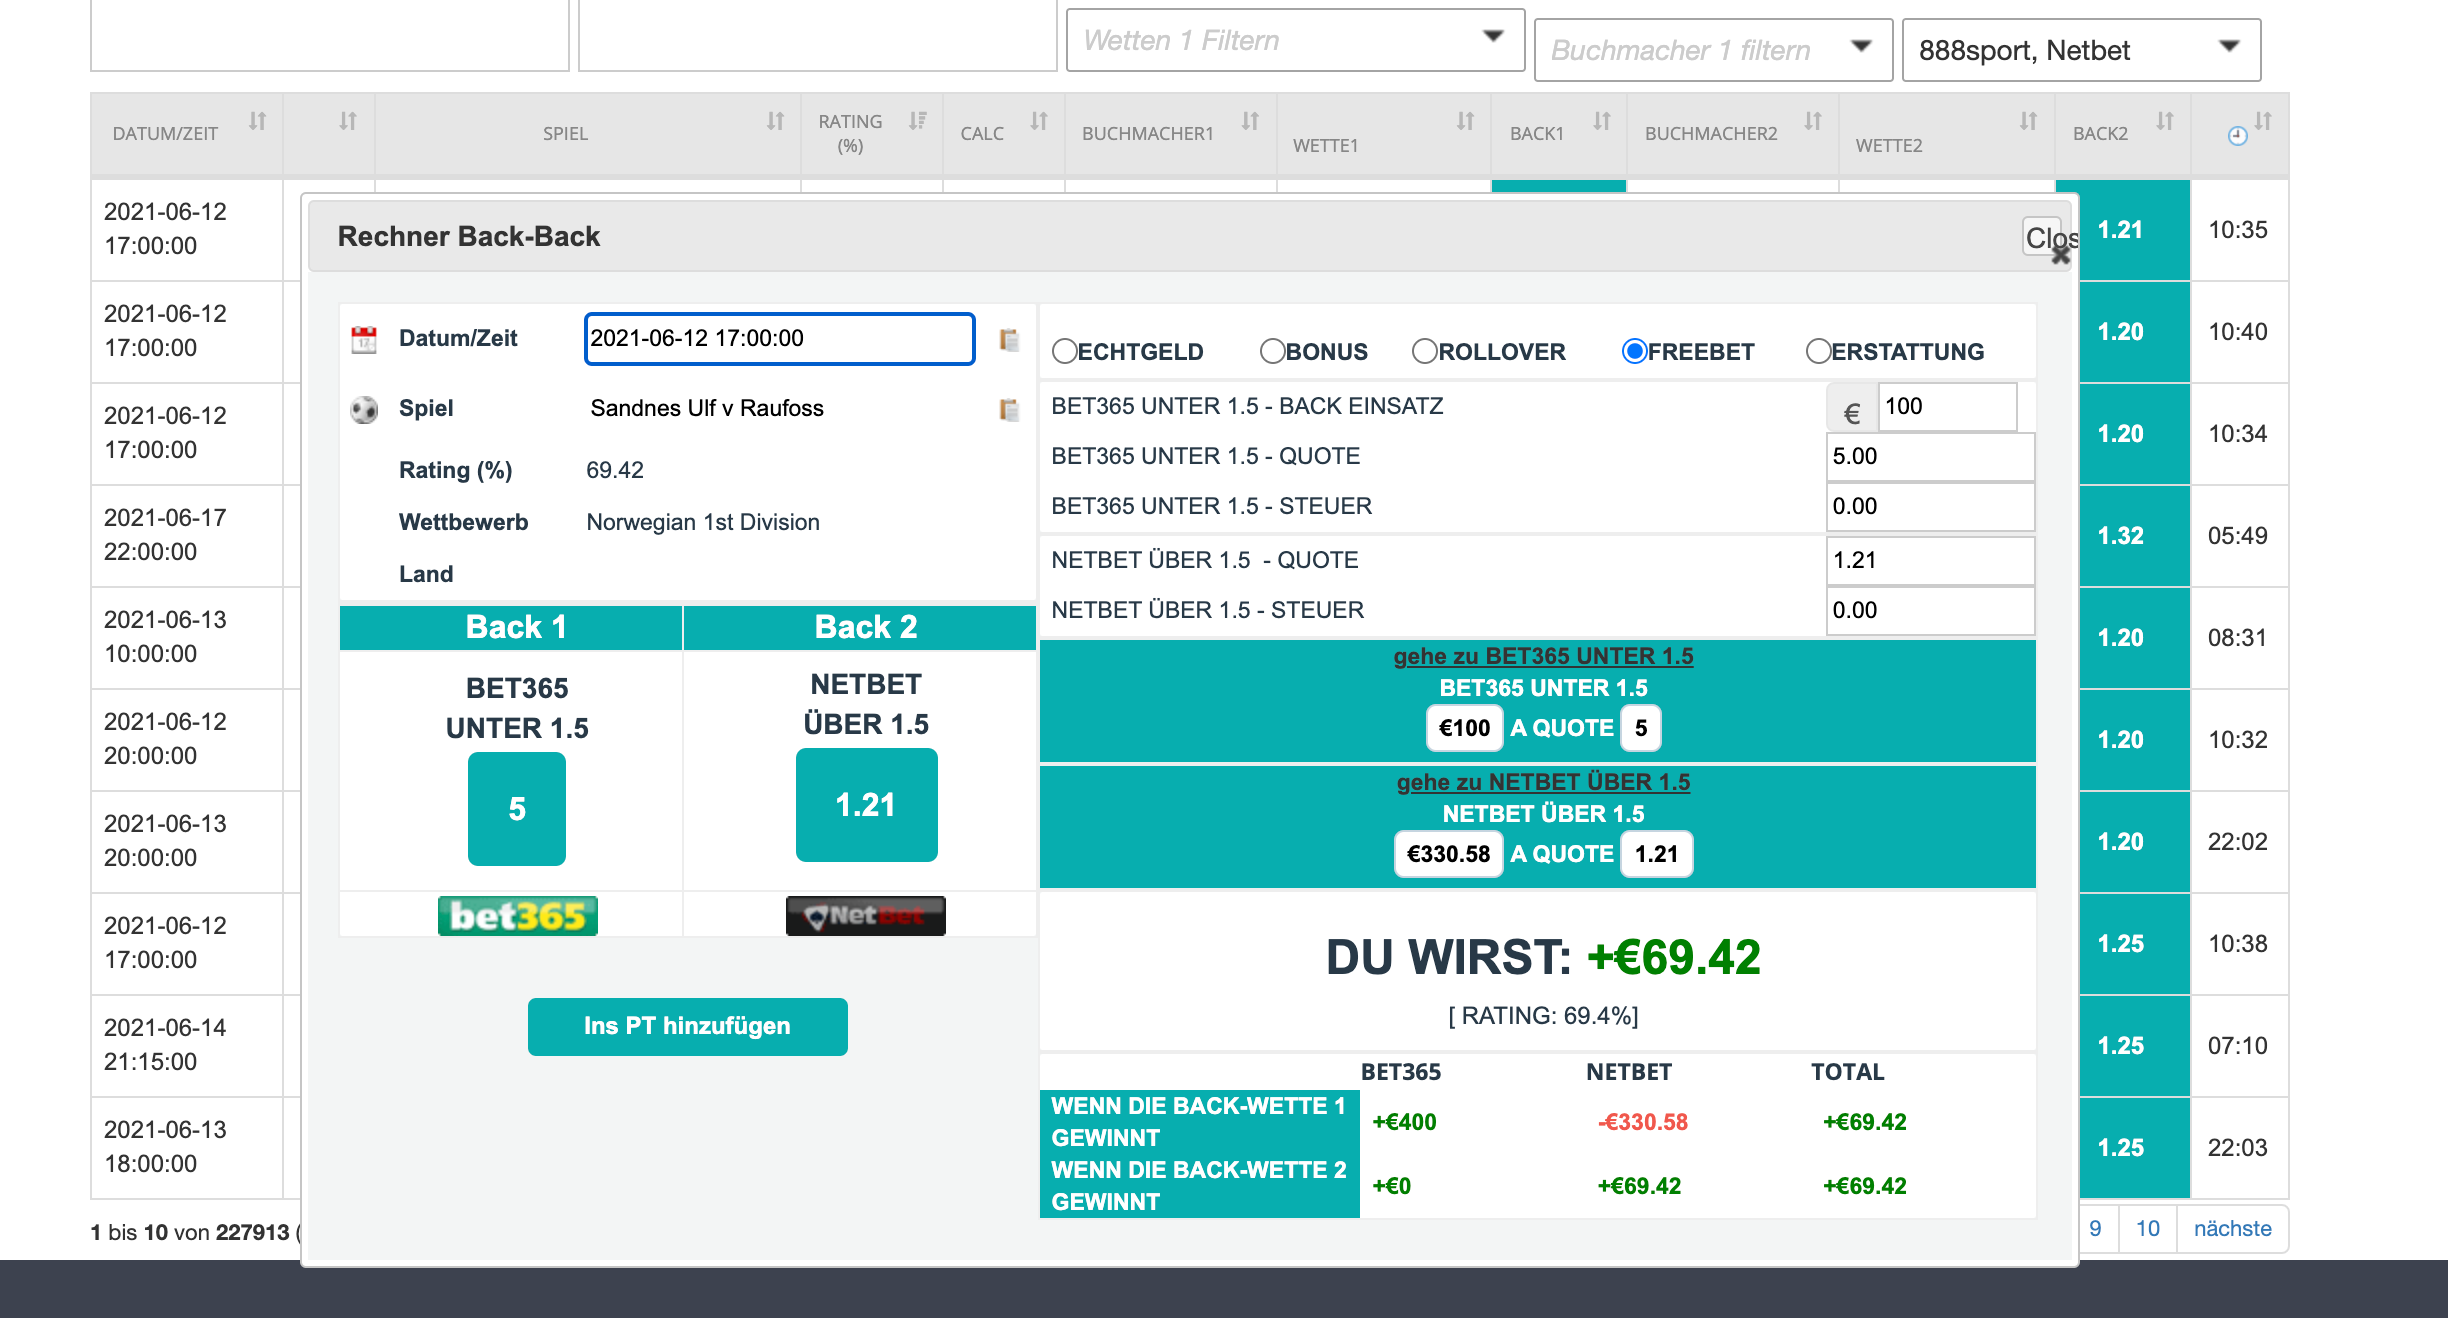2448x1318 pixels.
Task: Click the NetBet bookmaker logo
Action: click(865, 916)
